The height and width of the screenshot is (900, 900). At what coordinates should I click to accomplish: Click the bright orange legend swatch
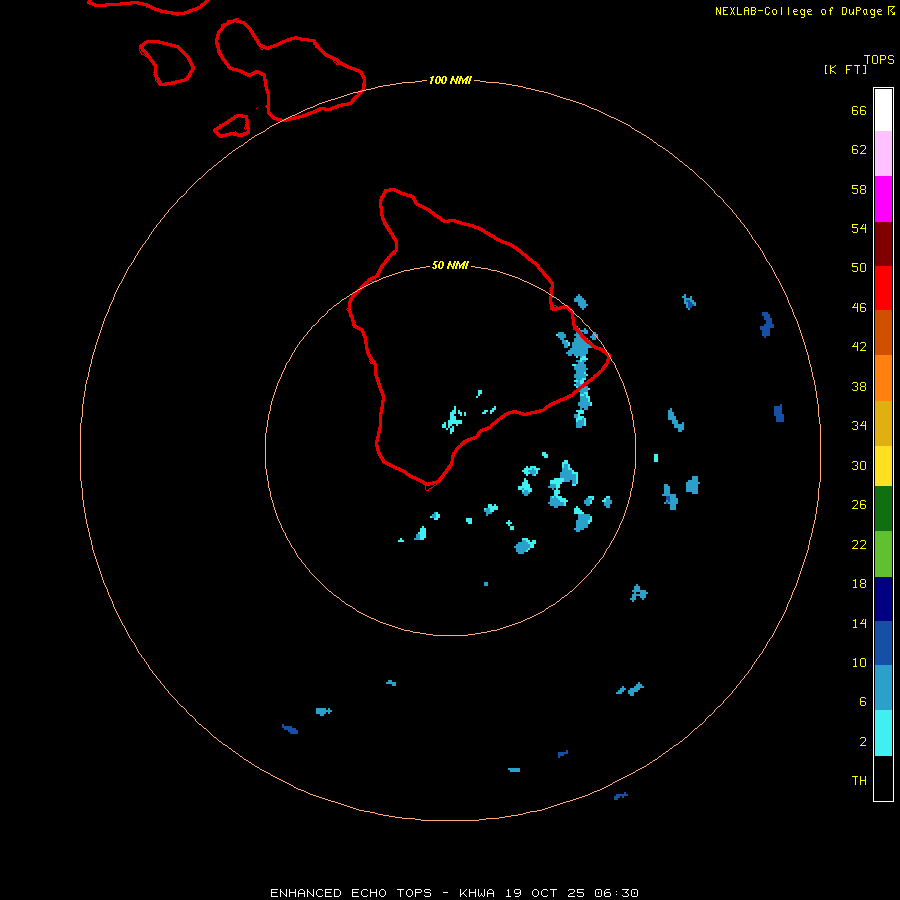click(x=883, y=377)
